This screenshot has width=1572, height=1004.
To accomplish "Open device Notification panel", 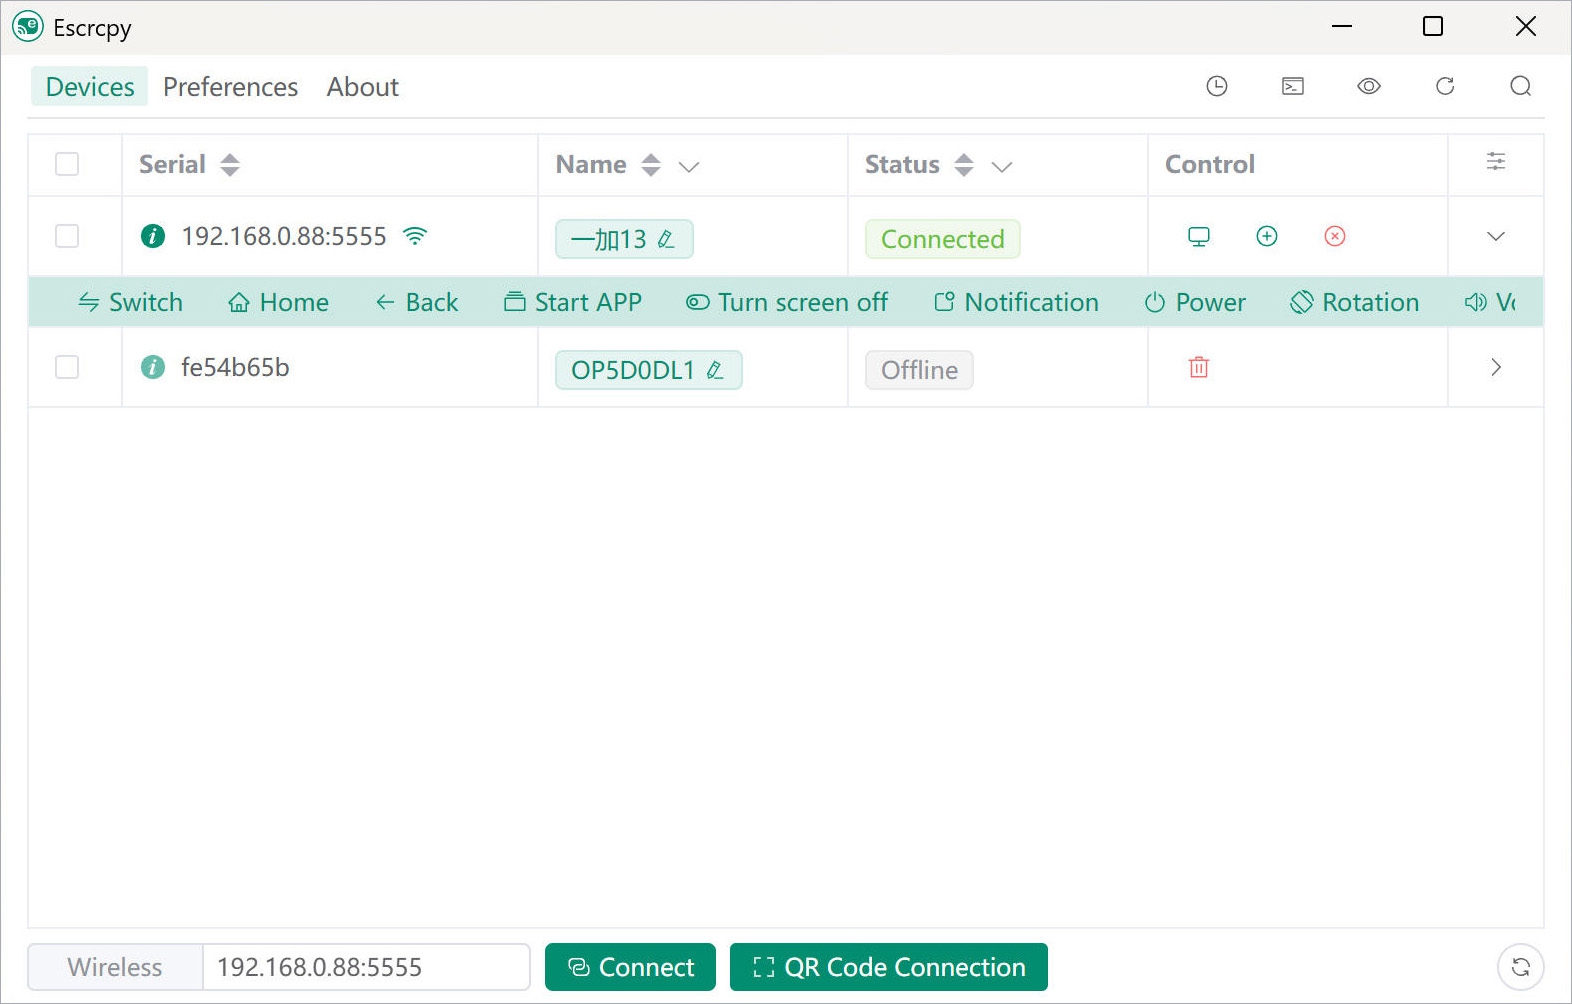I will [1016, 302].
